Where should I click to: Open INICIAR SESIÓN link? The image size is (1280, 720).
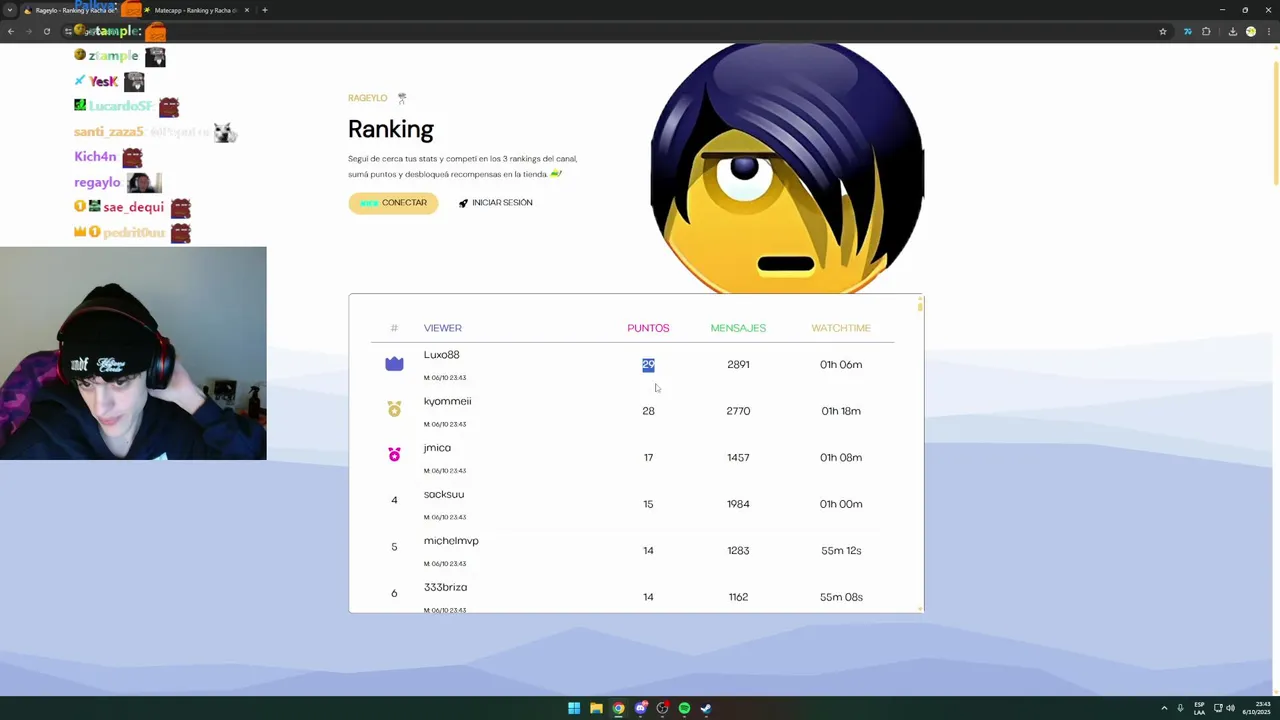(x=502, y=203)
